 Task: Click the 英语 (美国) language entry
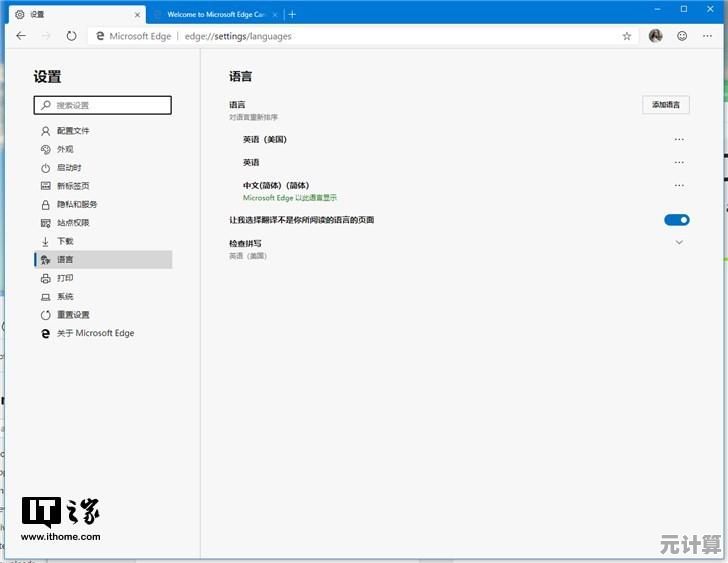265,139
